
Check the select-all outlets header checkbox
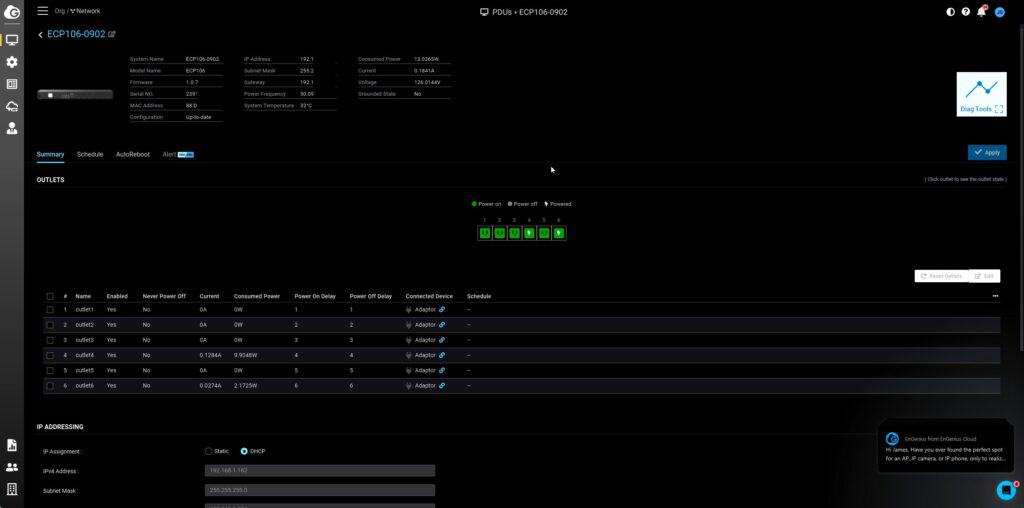[50, 296]
